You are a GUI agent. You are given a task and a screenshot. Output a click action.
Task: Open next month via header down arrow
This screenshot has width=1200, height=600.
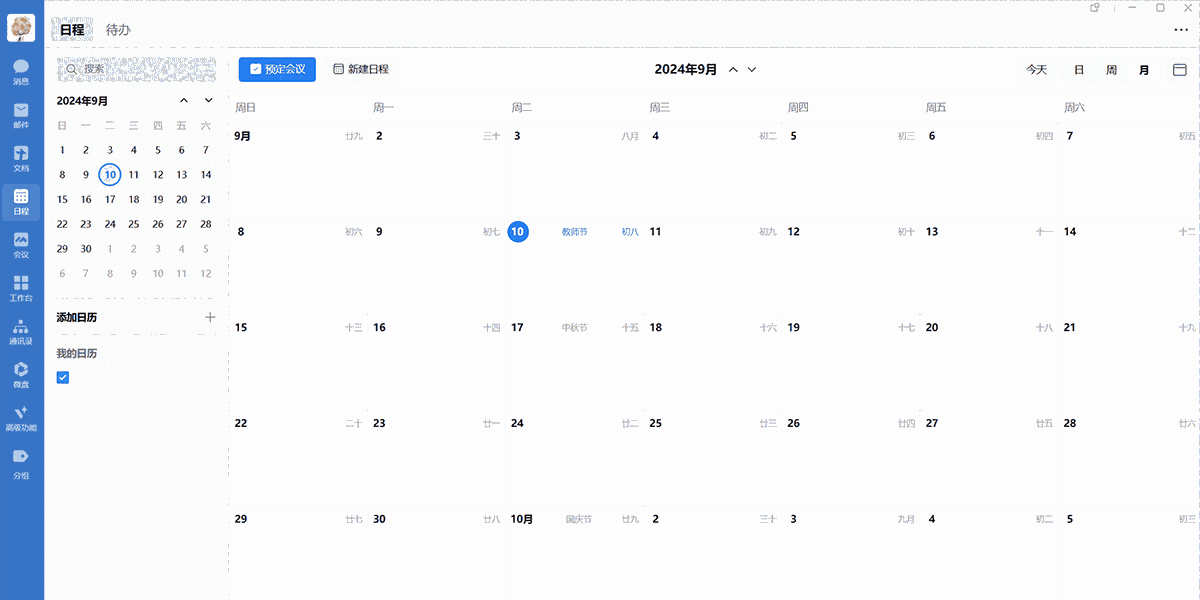pyautogui.click(x=750, y=69)
